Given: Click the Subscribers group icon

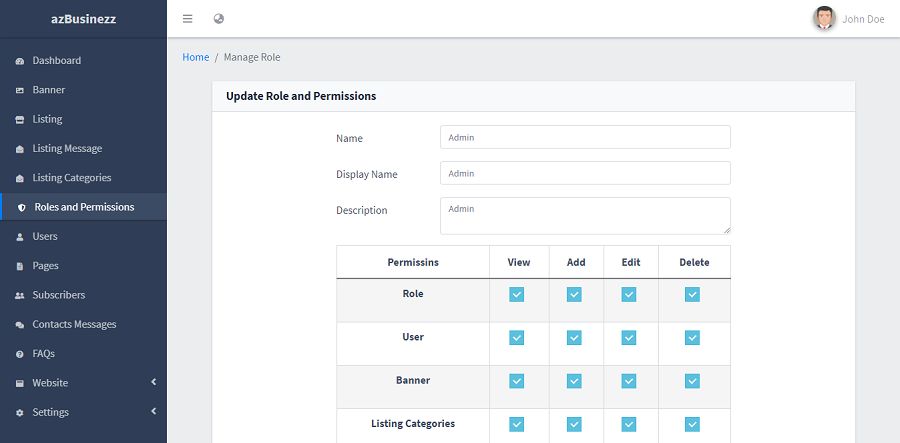Looking at the screenshot, I should click(x=20, y=296).
